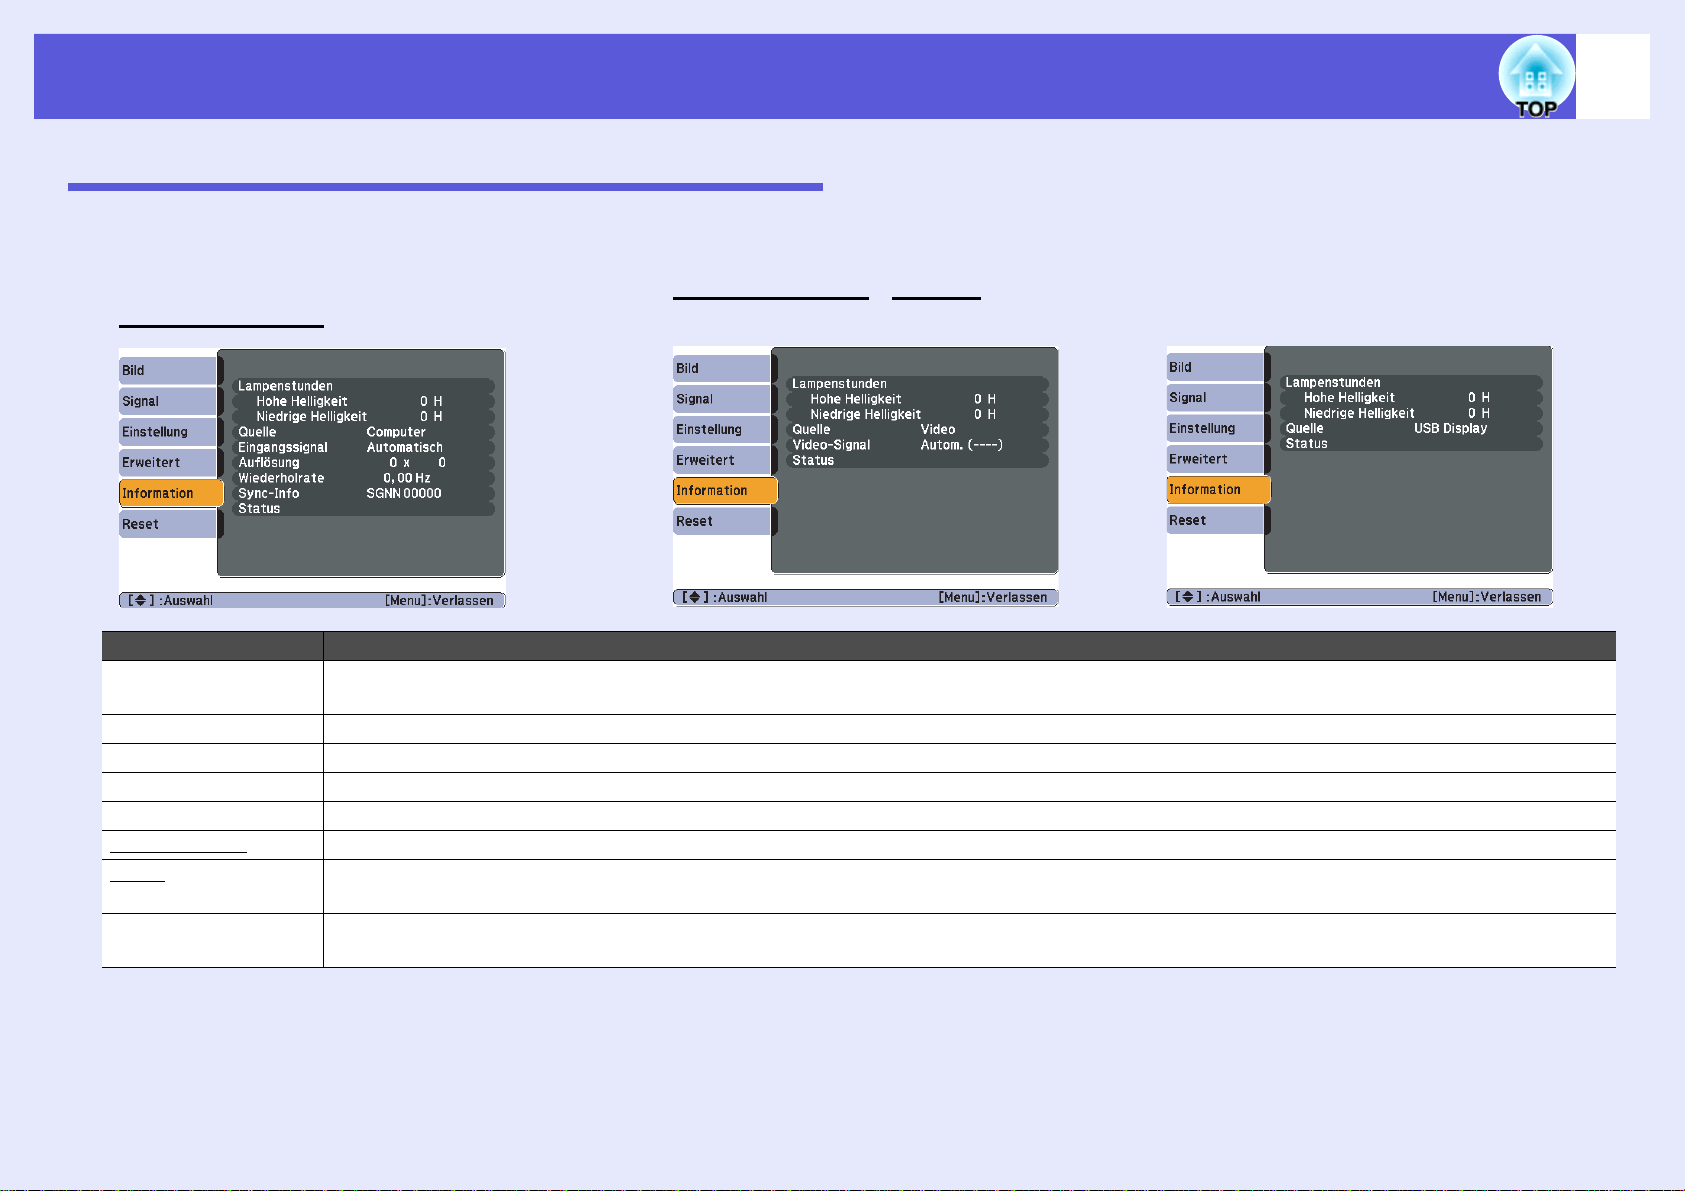Select Erweitert in the USB Display menu
This screenshot has height=1191, width=1685.
pyautogui.click(x=1215, y=459)
